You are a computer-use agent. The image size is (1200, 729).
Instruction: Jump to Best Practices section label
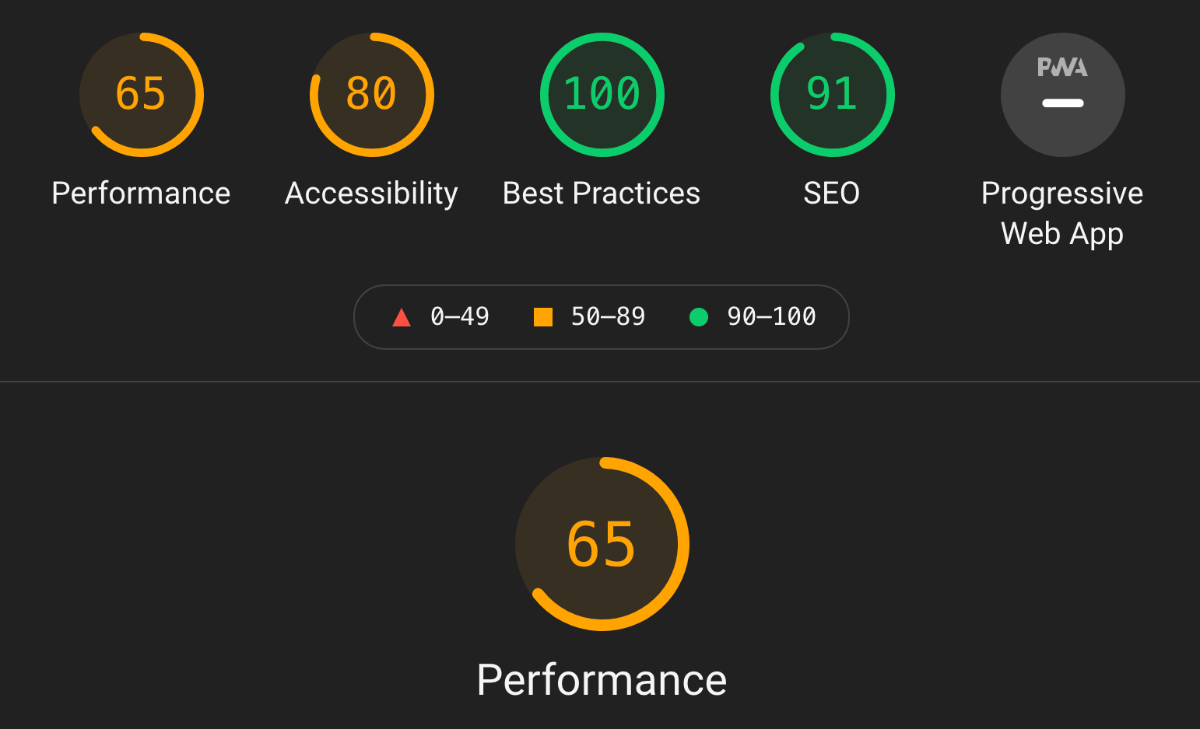602,193
